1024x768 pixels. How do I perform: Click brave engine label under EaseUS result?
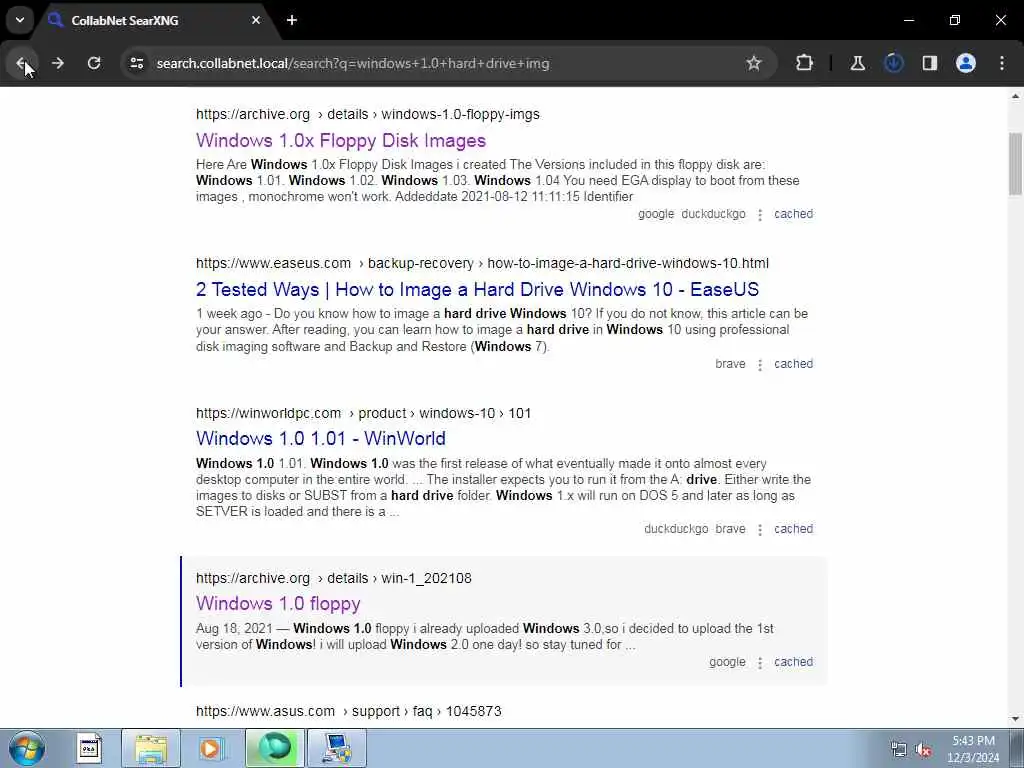point(730,364)
